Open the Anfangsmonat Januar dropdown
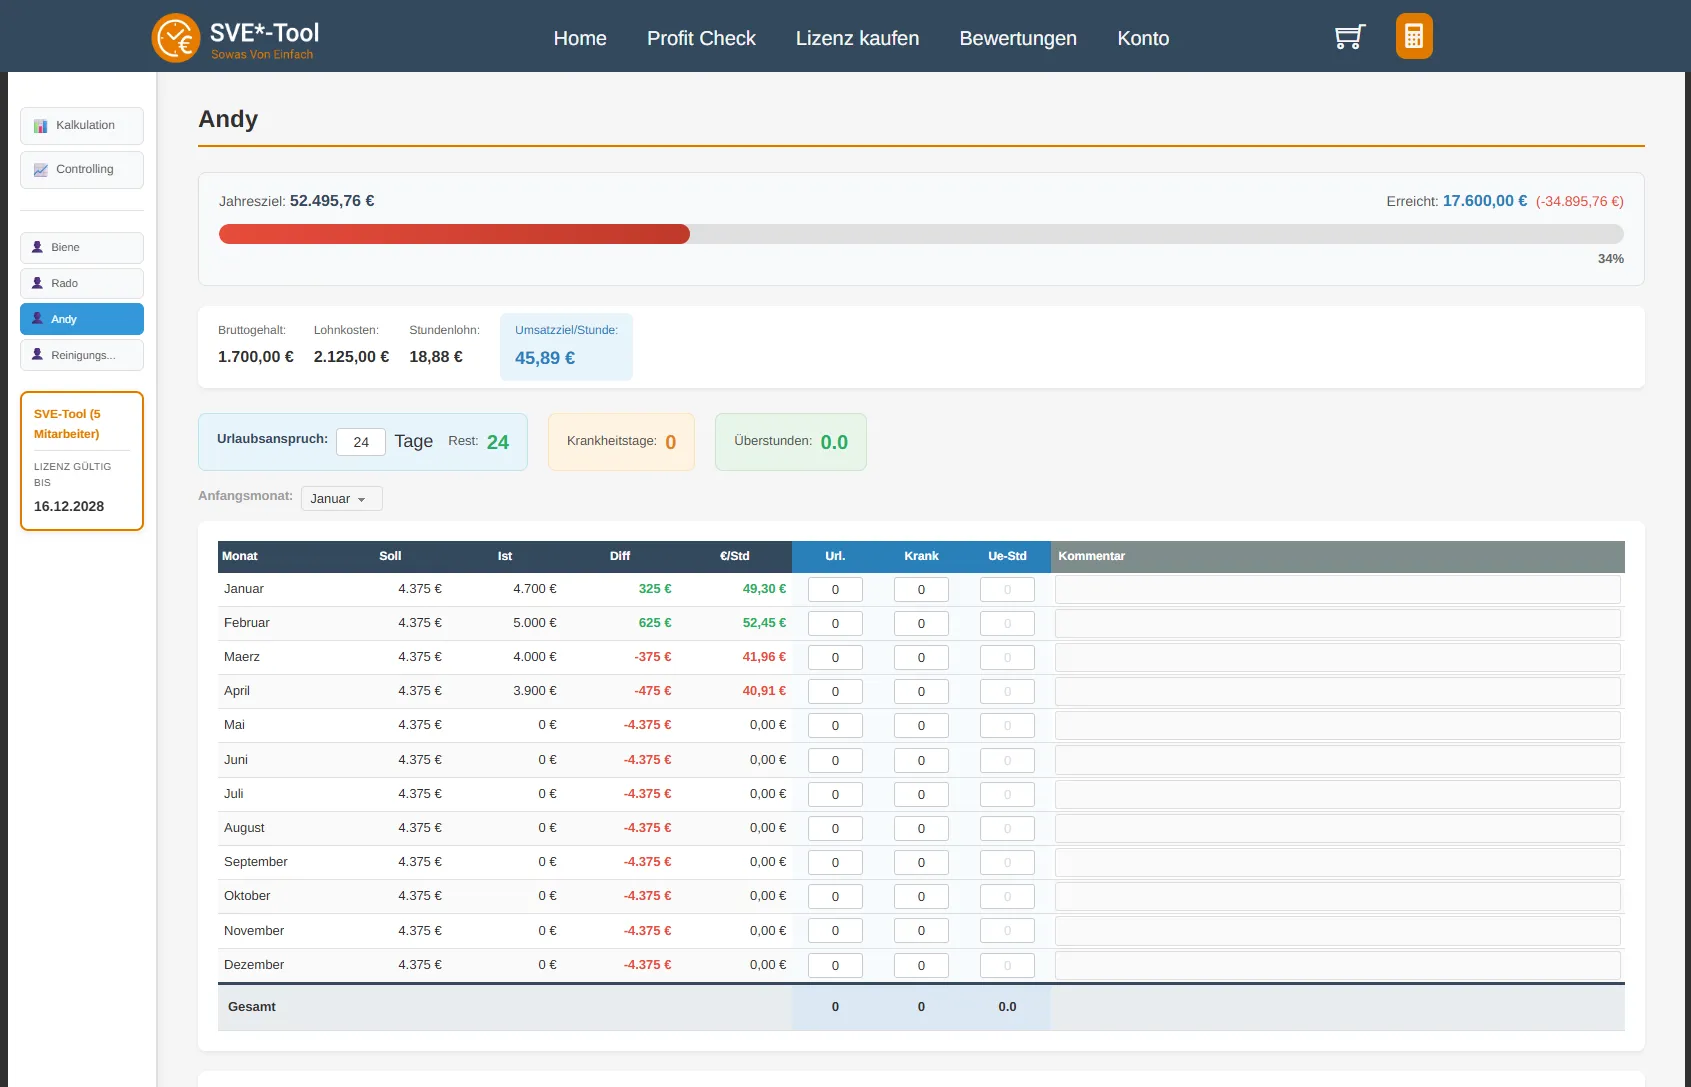 coord(341,499)
